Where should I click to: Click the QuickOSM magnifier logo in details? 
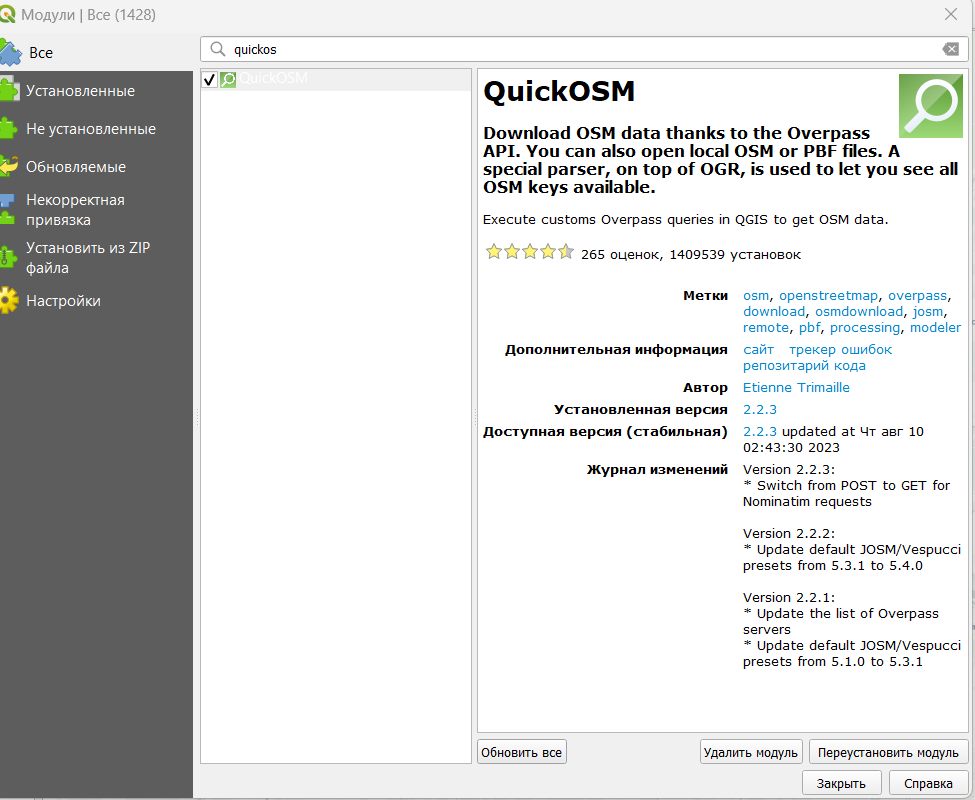click(930, 105)
